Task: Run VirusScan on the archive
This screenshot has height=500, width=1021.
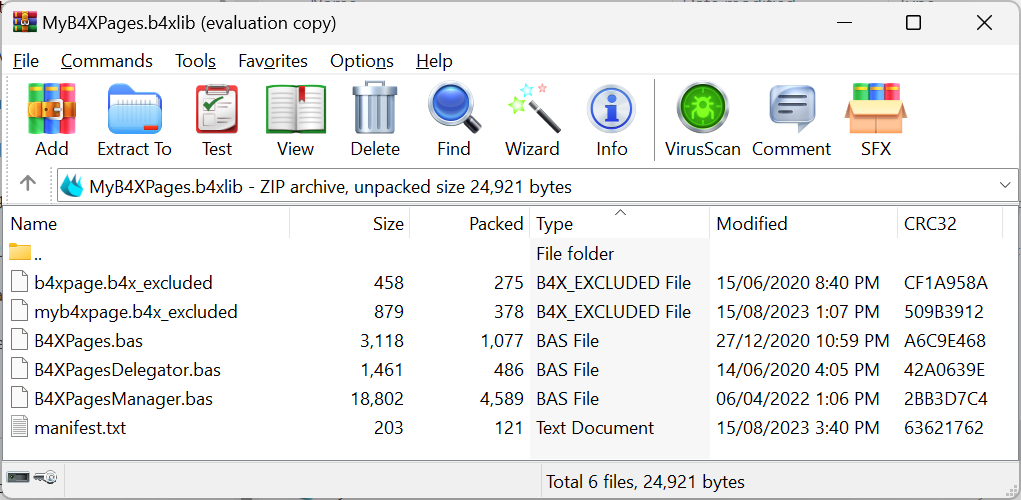Action: coord(702,120)
